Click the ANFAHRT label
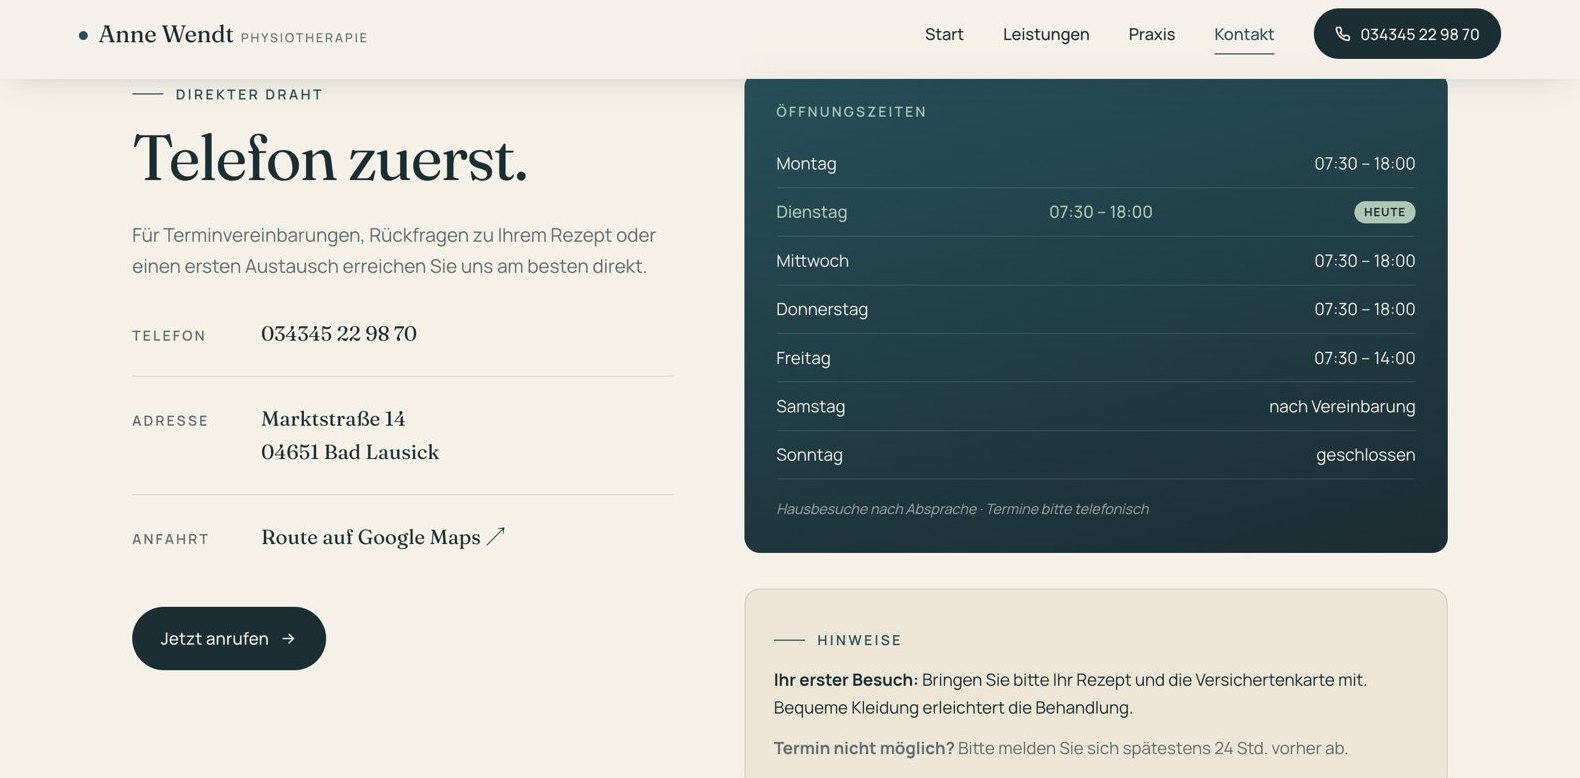1580x778 pixels. [170, 539]
